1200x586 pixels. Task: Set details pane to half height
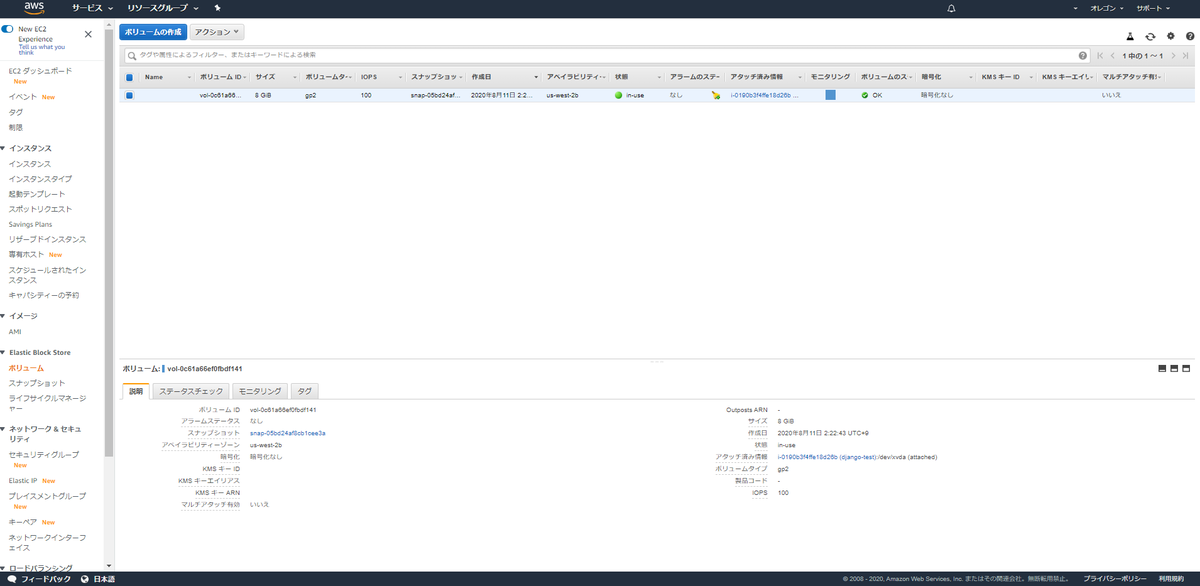click(1174, 368)
